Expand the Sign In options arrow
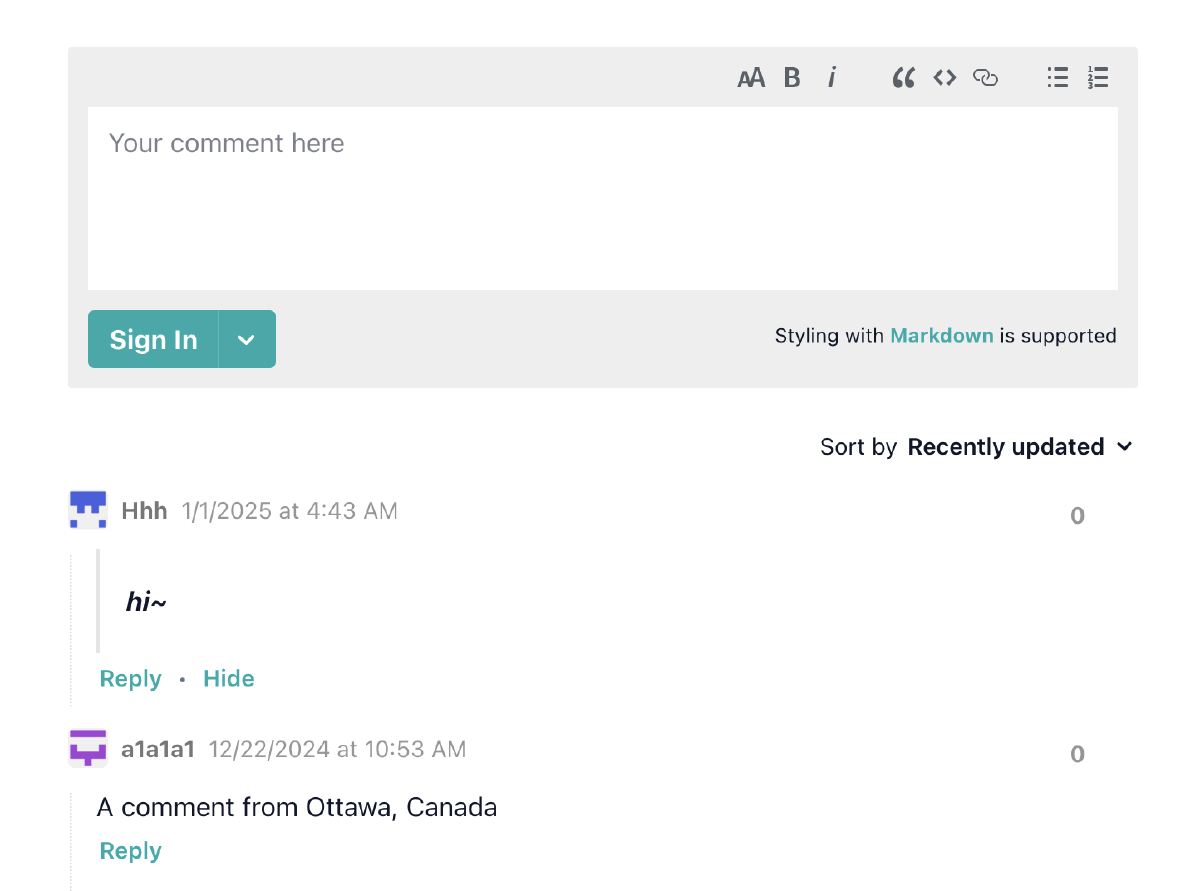 point(247,340)
